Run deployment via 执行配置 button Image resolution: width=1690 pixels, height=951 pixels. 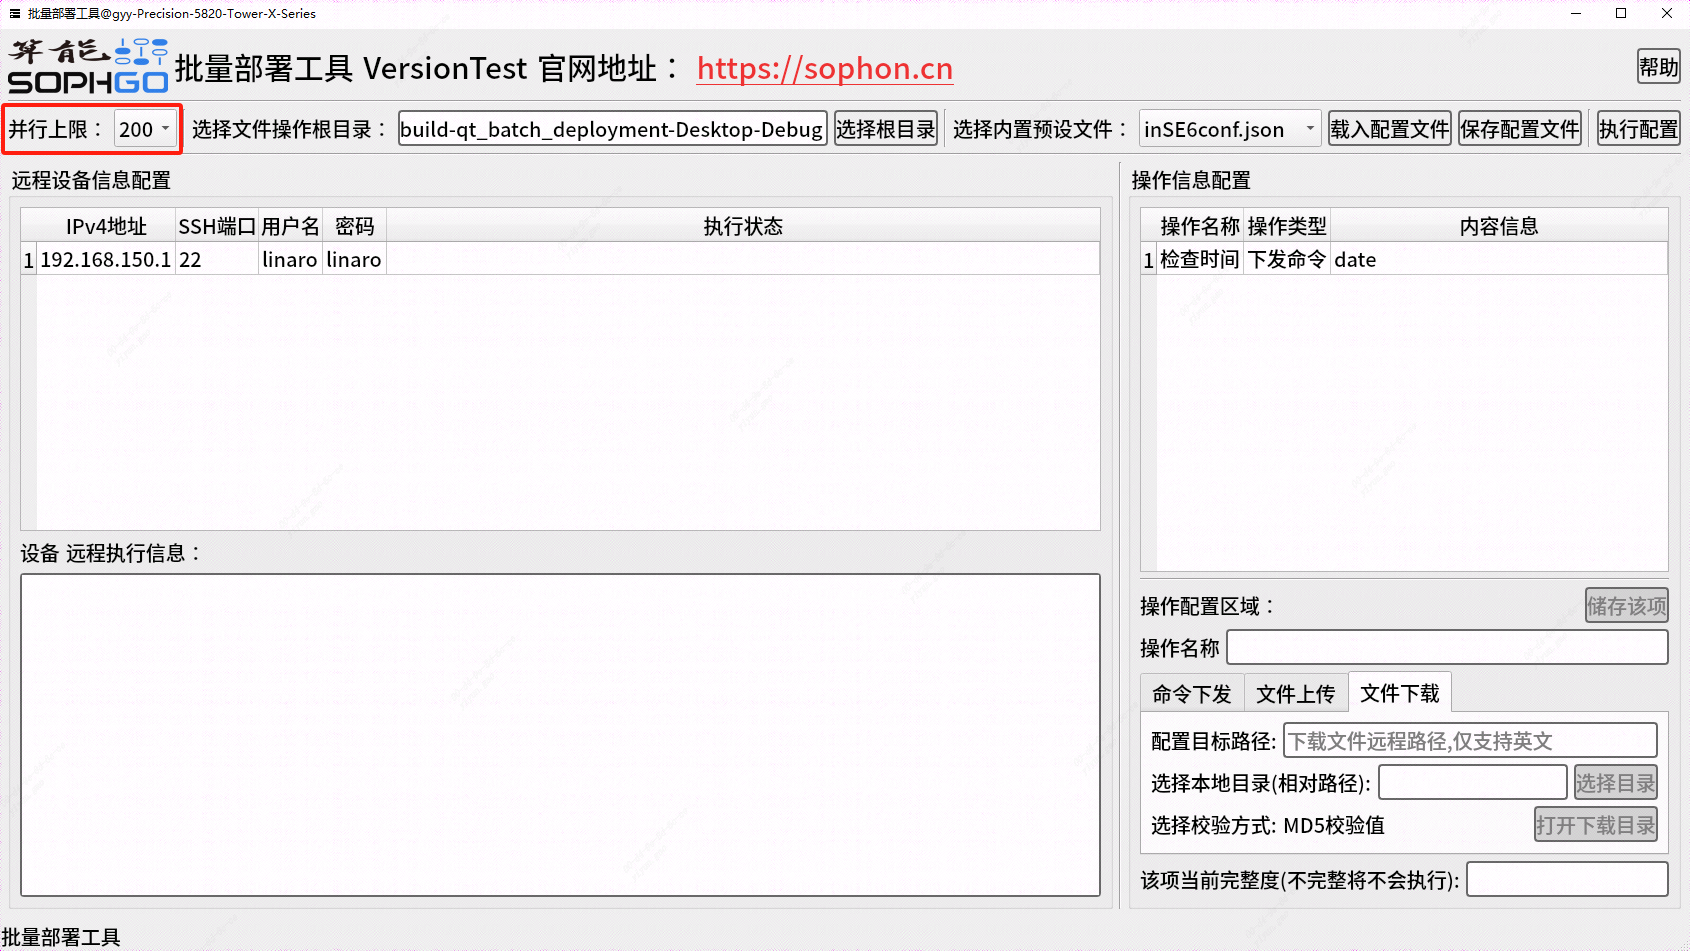tap(1637, 129)
